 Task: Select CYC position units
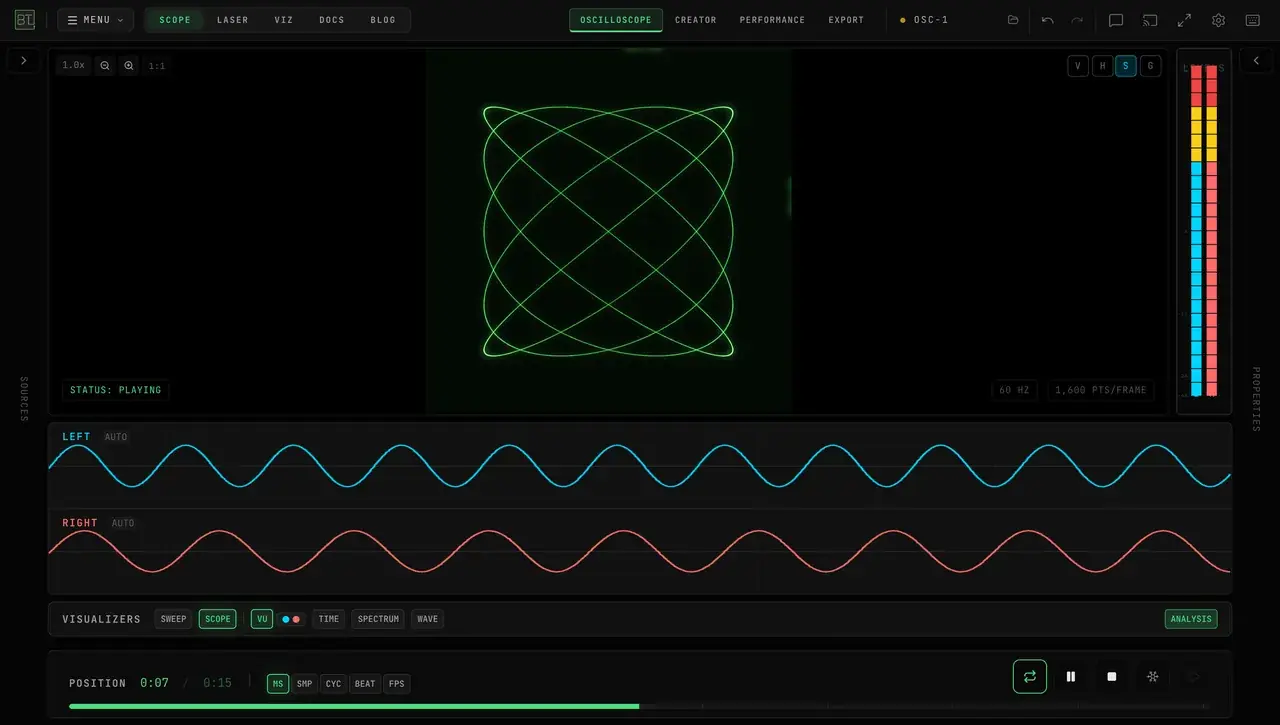[334, 684]
